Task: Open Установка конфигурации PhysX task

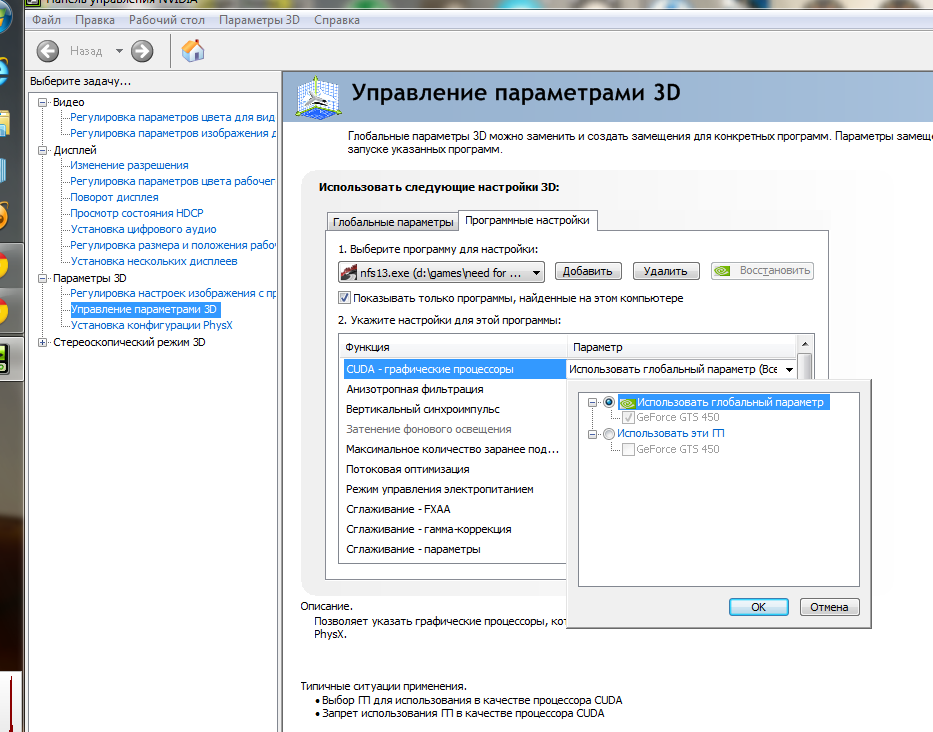Action: [x=152, y=326]
